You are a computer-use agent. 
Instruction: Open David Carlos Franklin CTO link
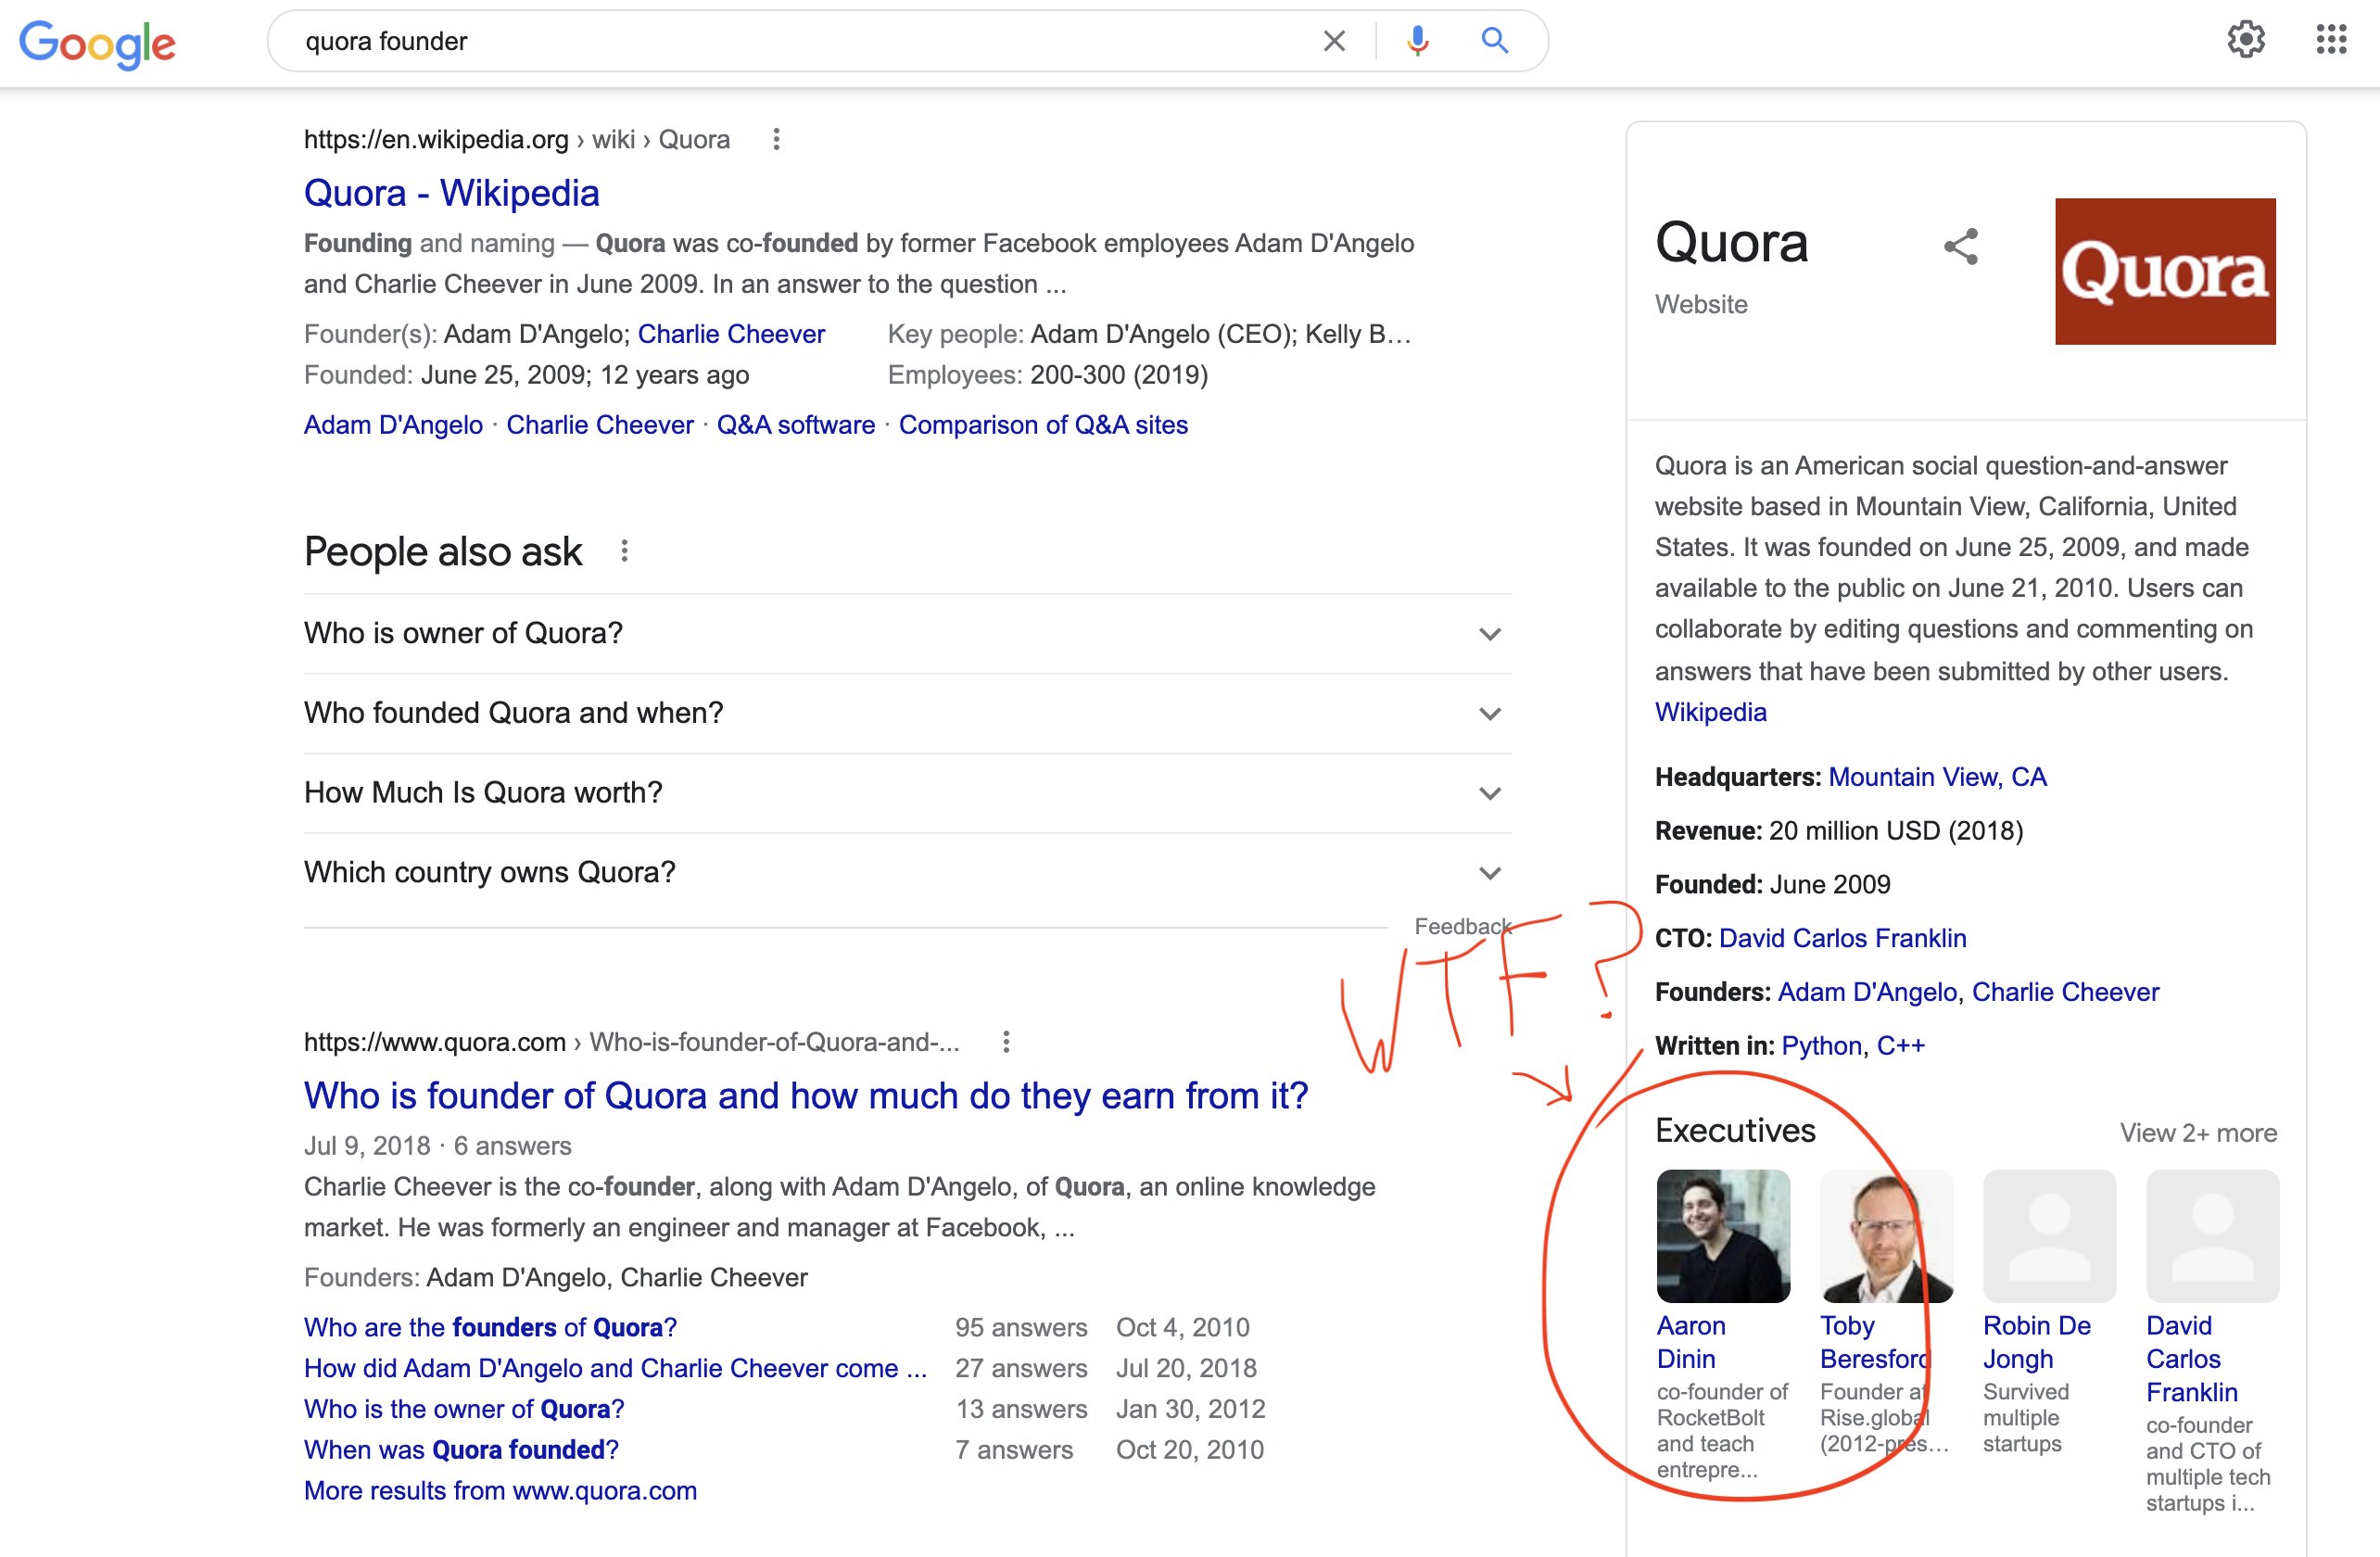pos(1842,938)
